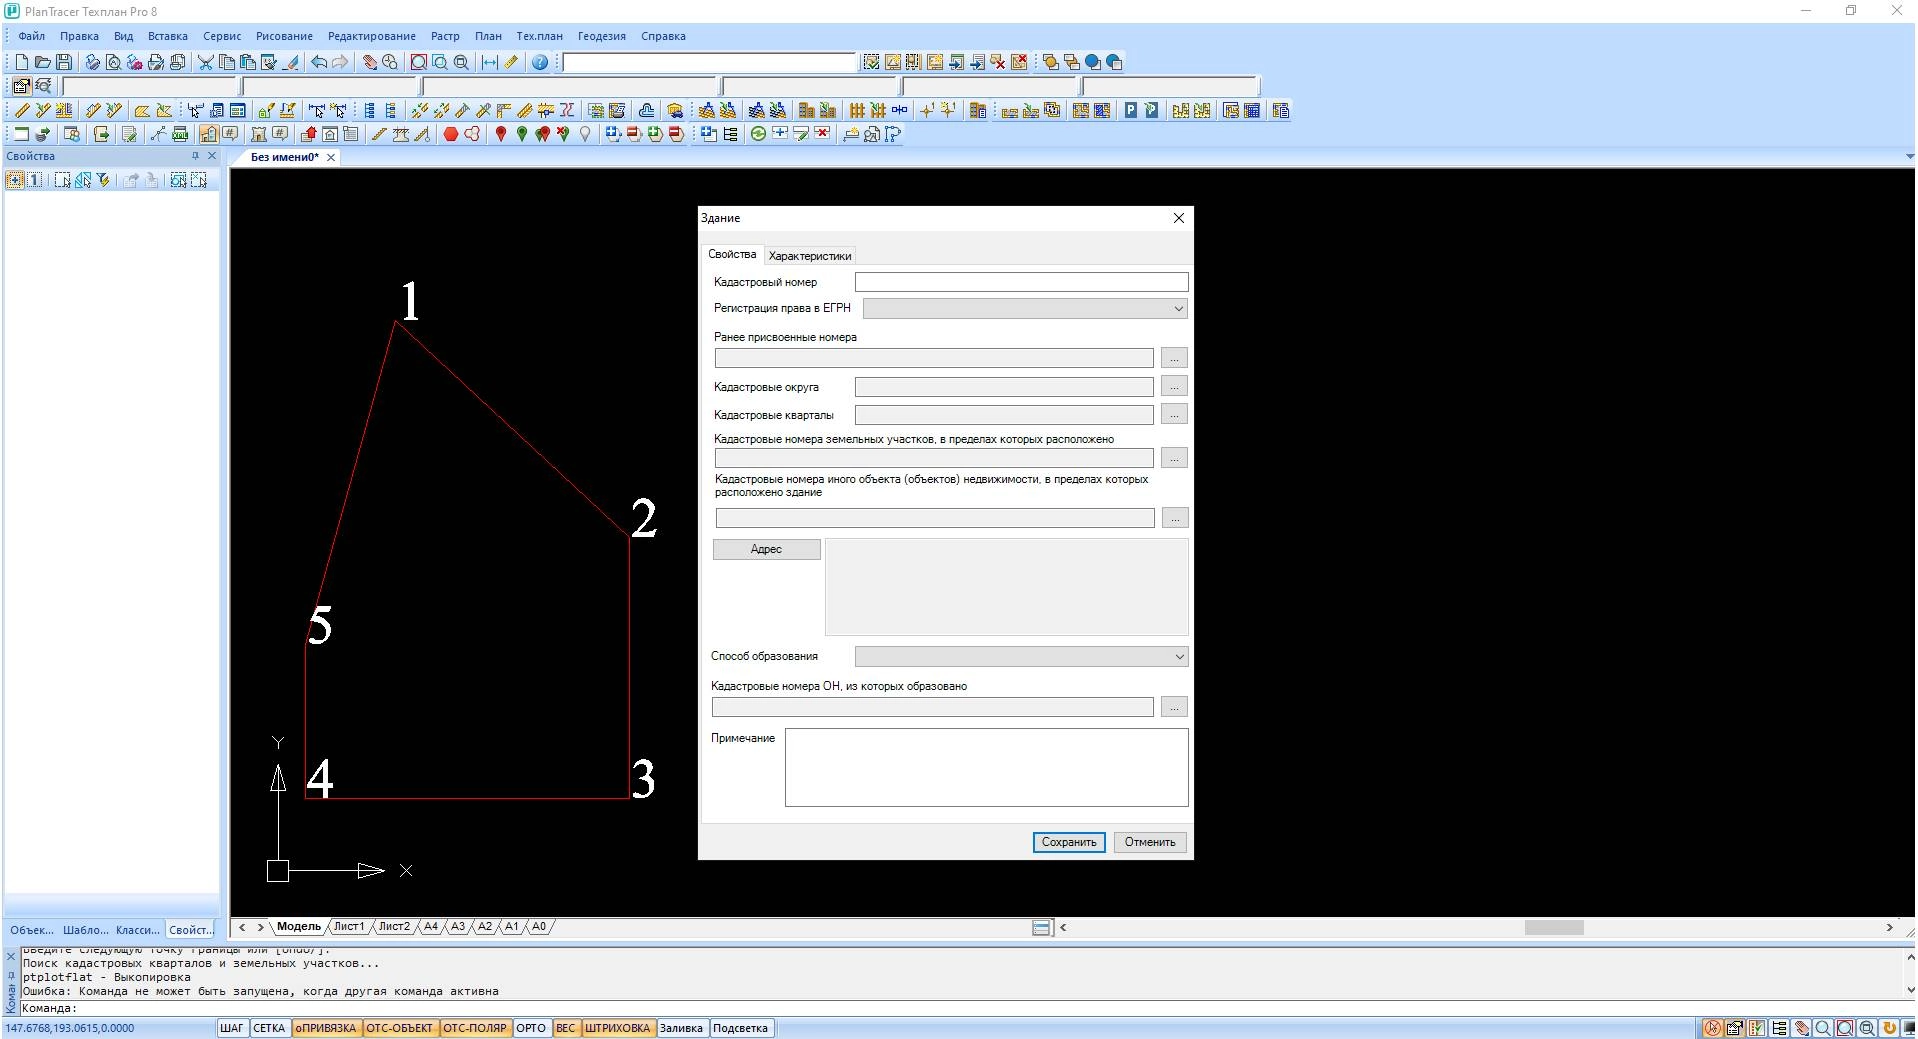Click ellipsis next to Ранее присвоенные номера
This screenshot has width=1918, height=1039.
click(1175, 358)
